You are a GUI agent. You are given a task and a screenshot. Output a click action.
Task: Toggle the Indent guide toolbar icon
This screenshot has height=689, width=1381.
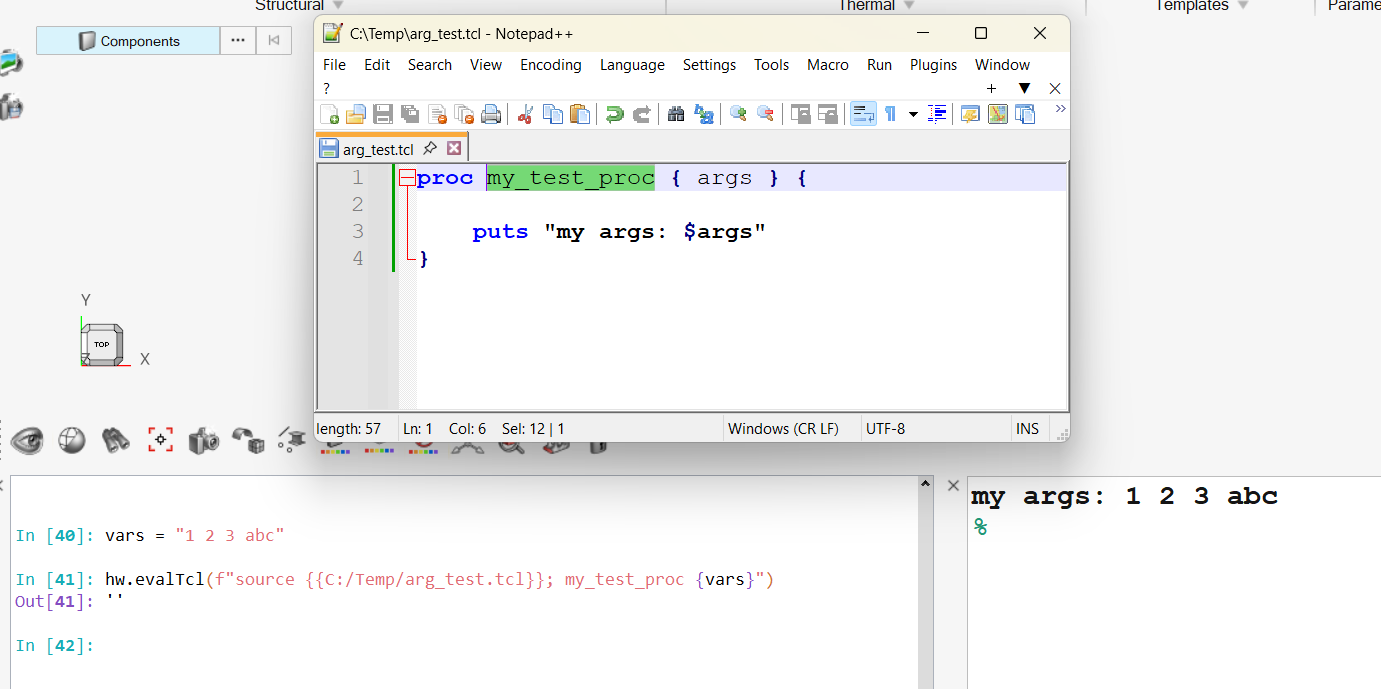point(937,114)
